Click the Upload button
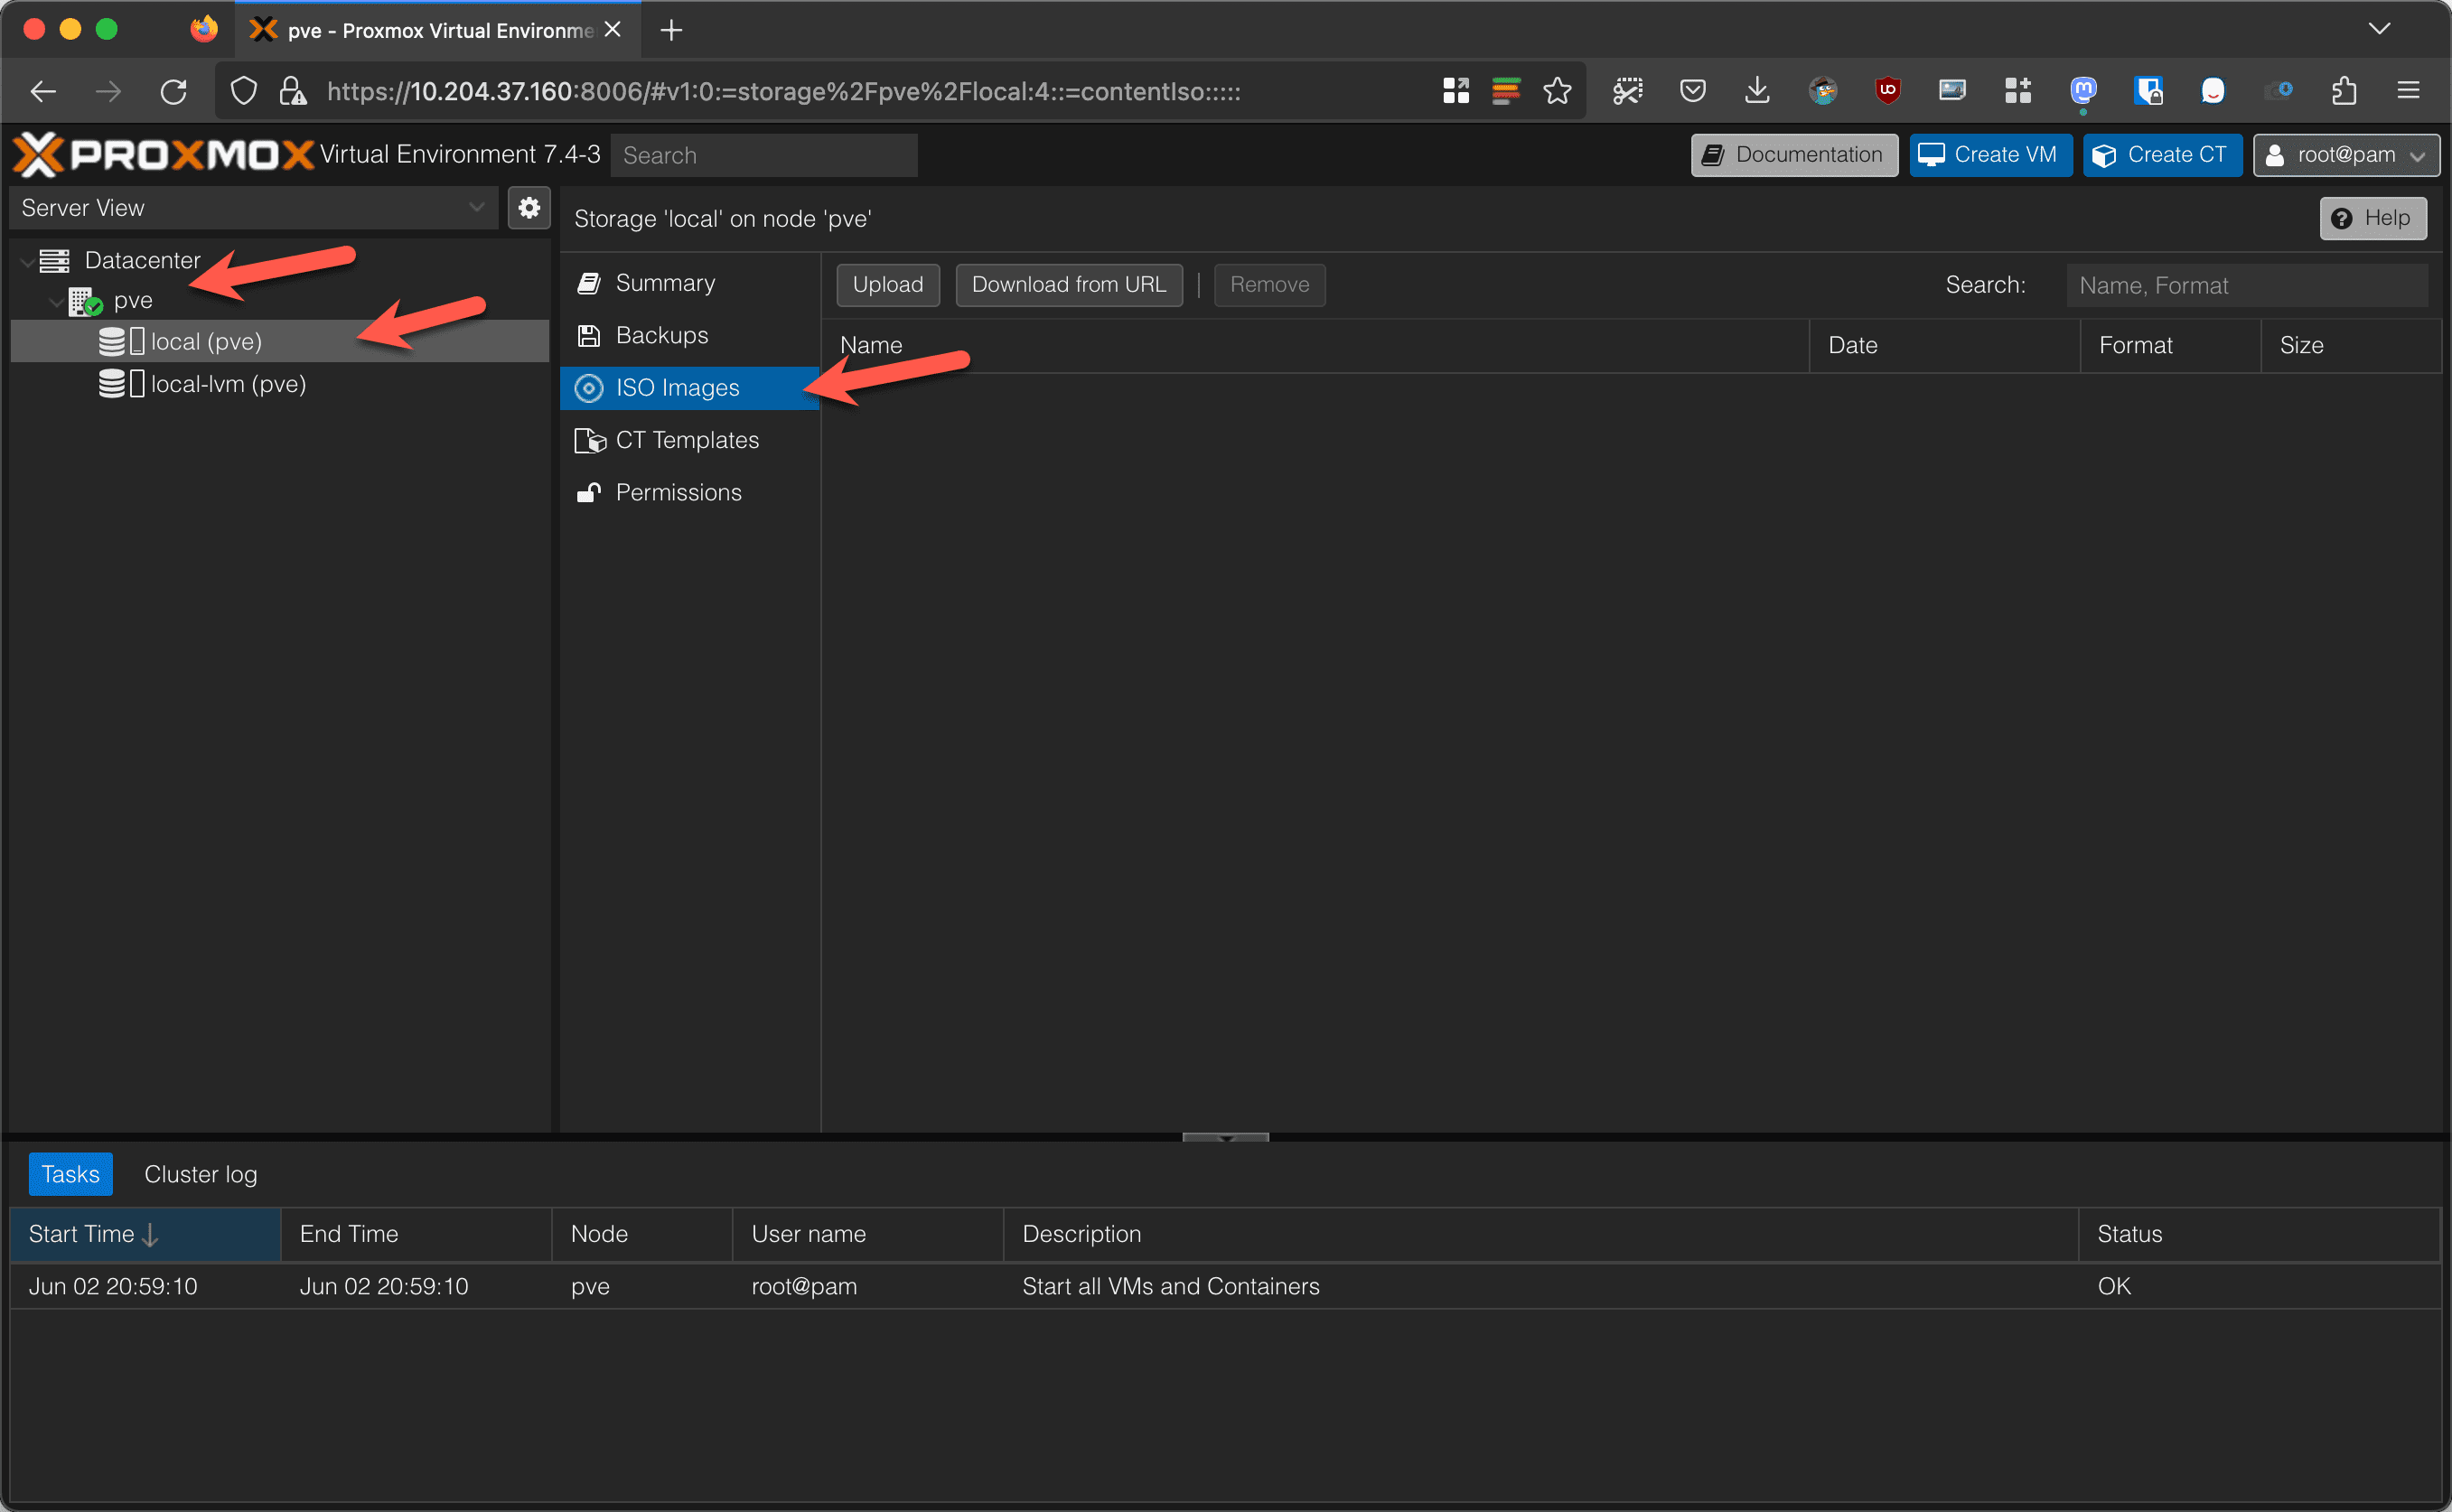Screen dimensions: 2452x1512 click(888, 285)
